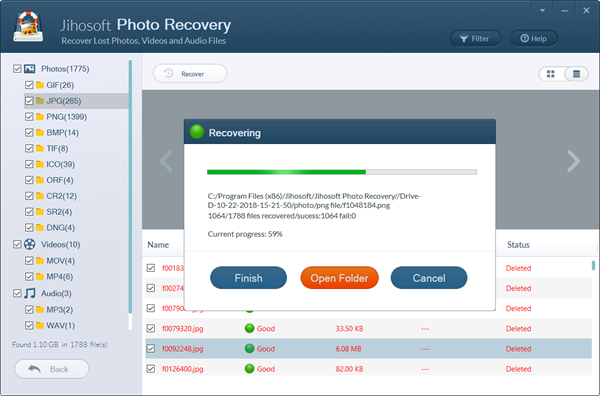Select the MP3(2) folder
The image size is (600, 396).
tap(60, 310)
